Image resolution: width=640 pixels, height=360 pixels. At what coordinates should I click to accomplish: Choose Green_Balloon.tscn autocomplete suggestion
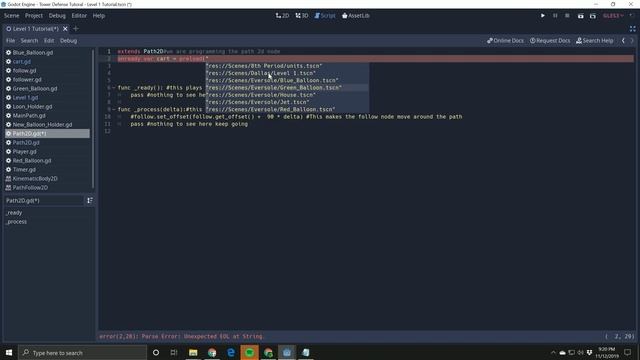(287, 88)
